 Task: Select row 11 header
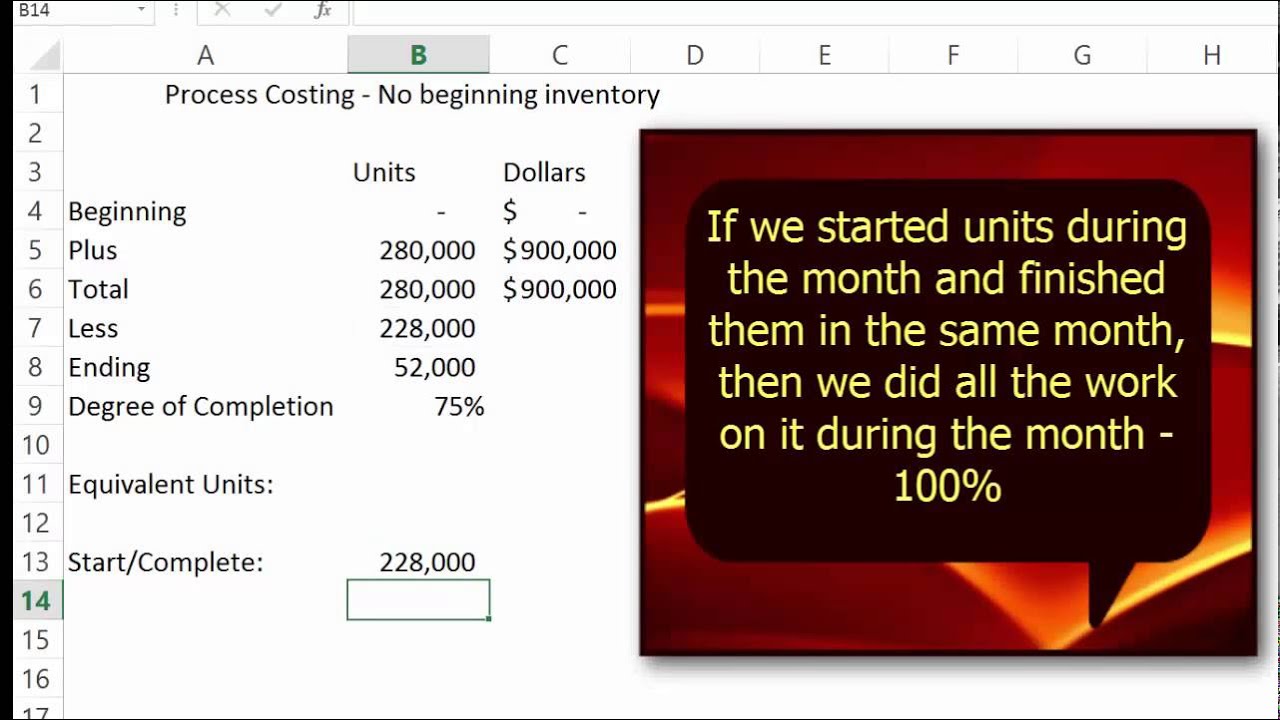click(36, 484)
